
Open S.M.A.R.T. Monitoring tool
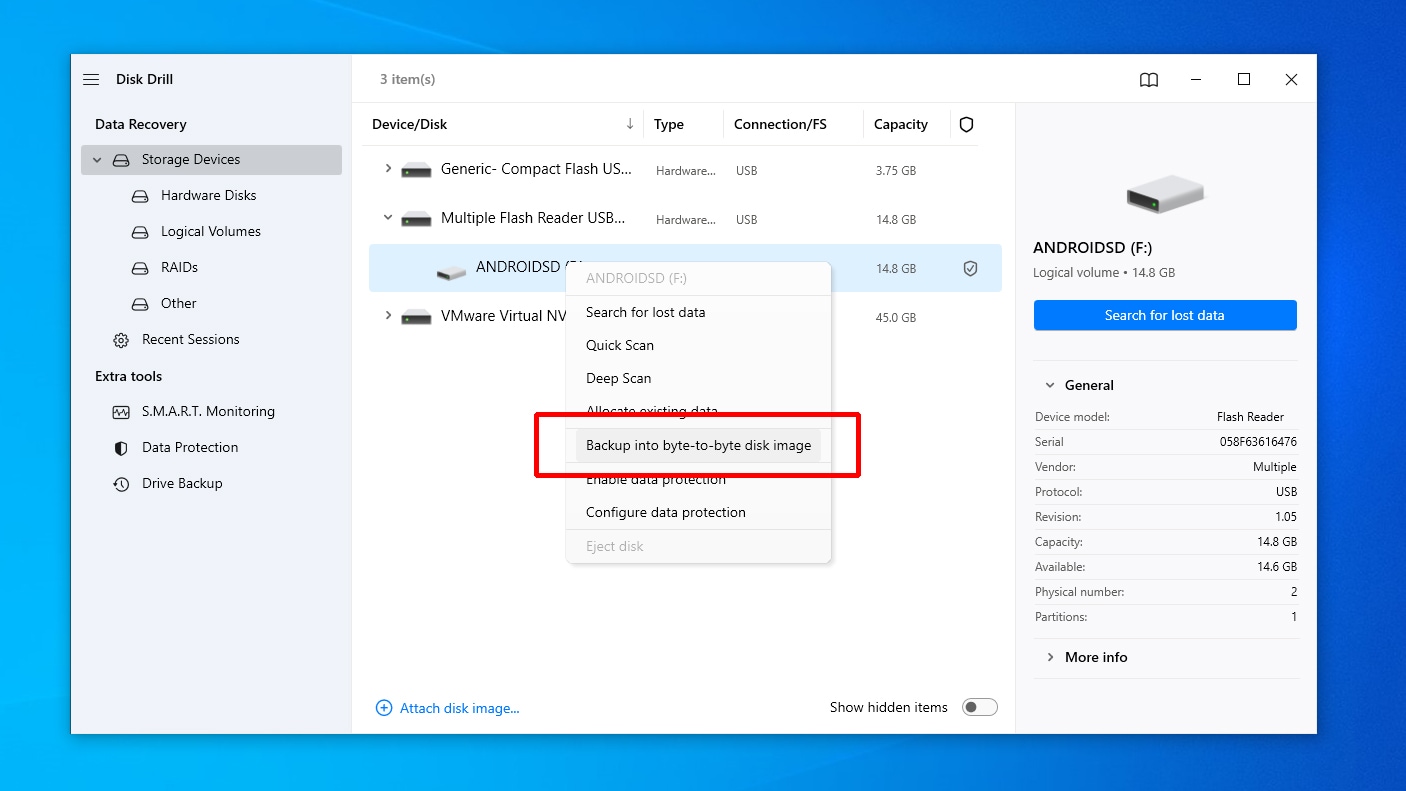click(x=208, y=412)
